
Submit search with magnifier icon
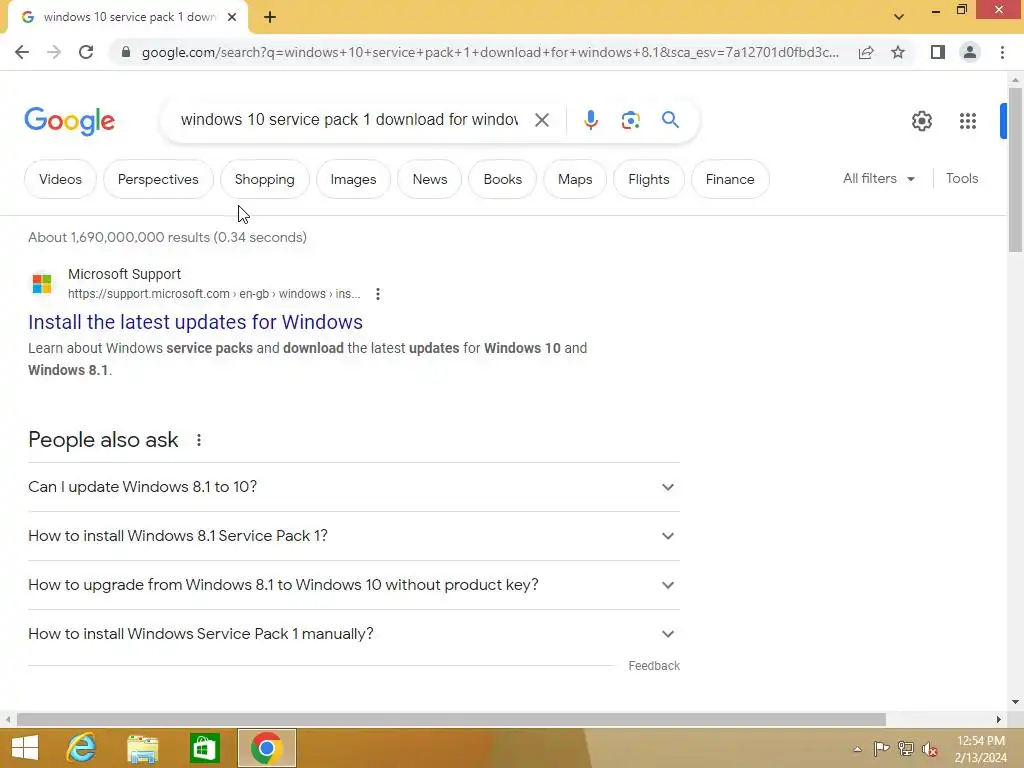(670, 120)
